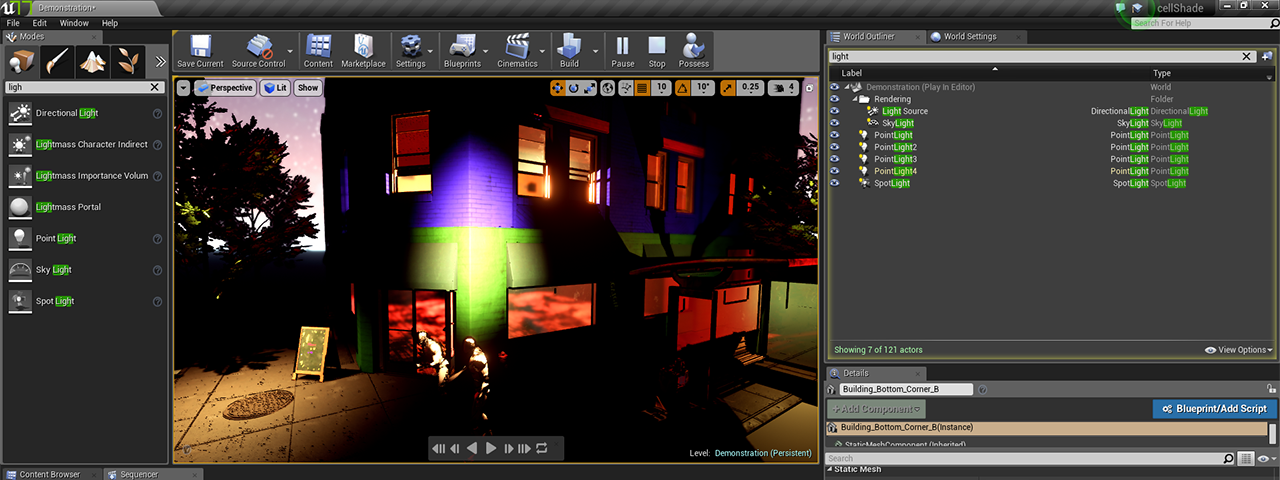The image size is (1280, 480).
Task: Expand the View Options dropdown
Action: pos(1239,350)
